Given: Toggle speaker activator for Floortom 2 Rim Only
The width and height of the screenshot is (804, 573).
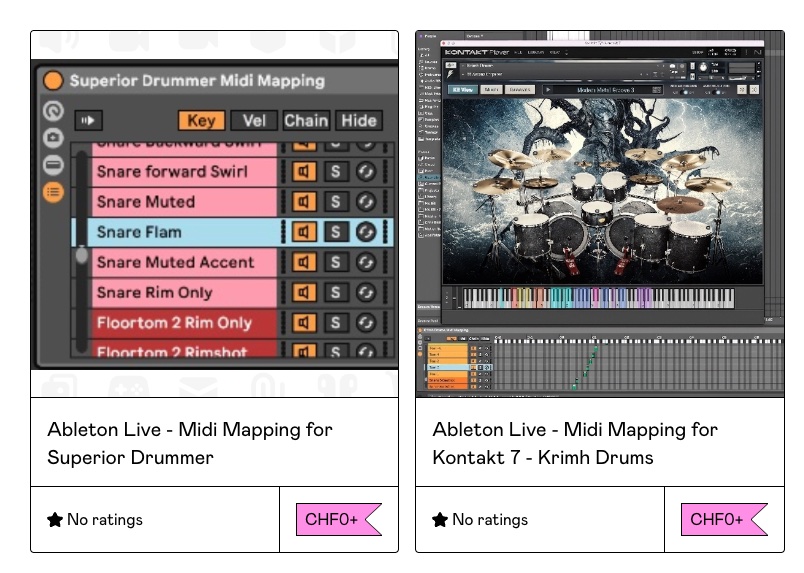Looking at the screenshot, I should pyautogui.click(x=304, y=323).
